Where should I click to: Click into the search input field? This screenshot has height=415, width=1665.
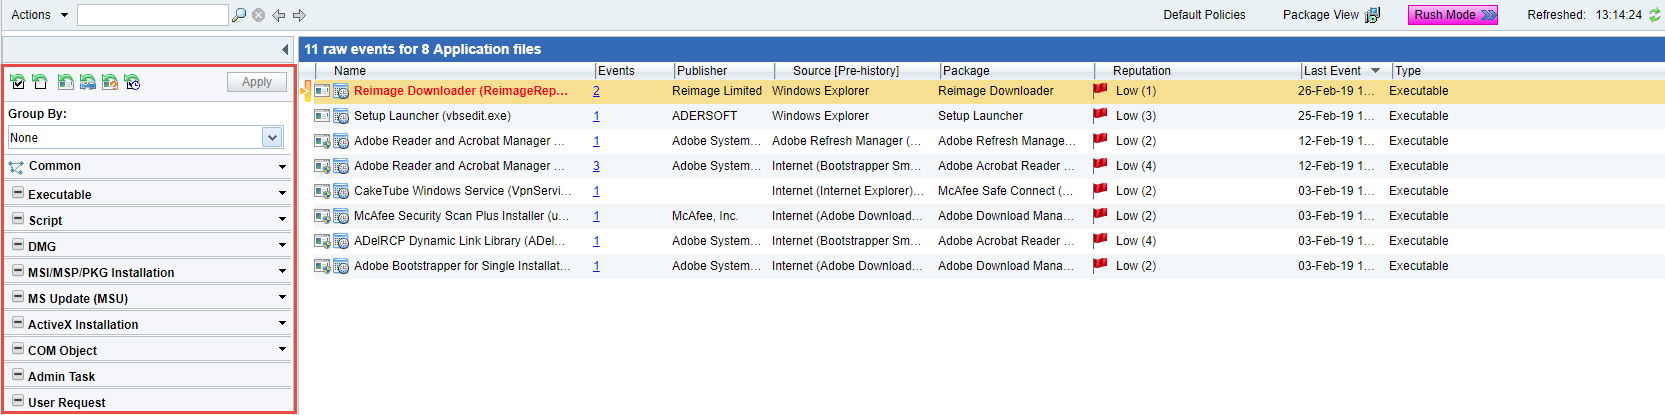152,15
